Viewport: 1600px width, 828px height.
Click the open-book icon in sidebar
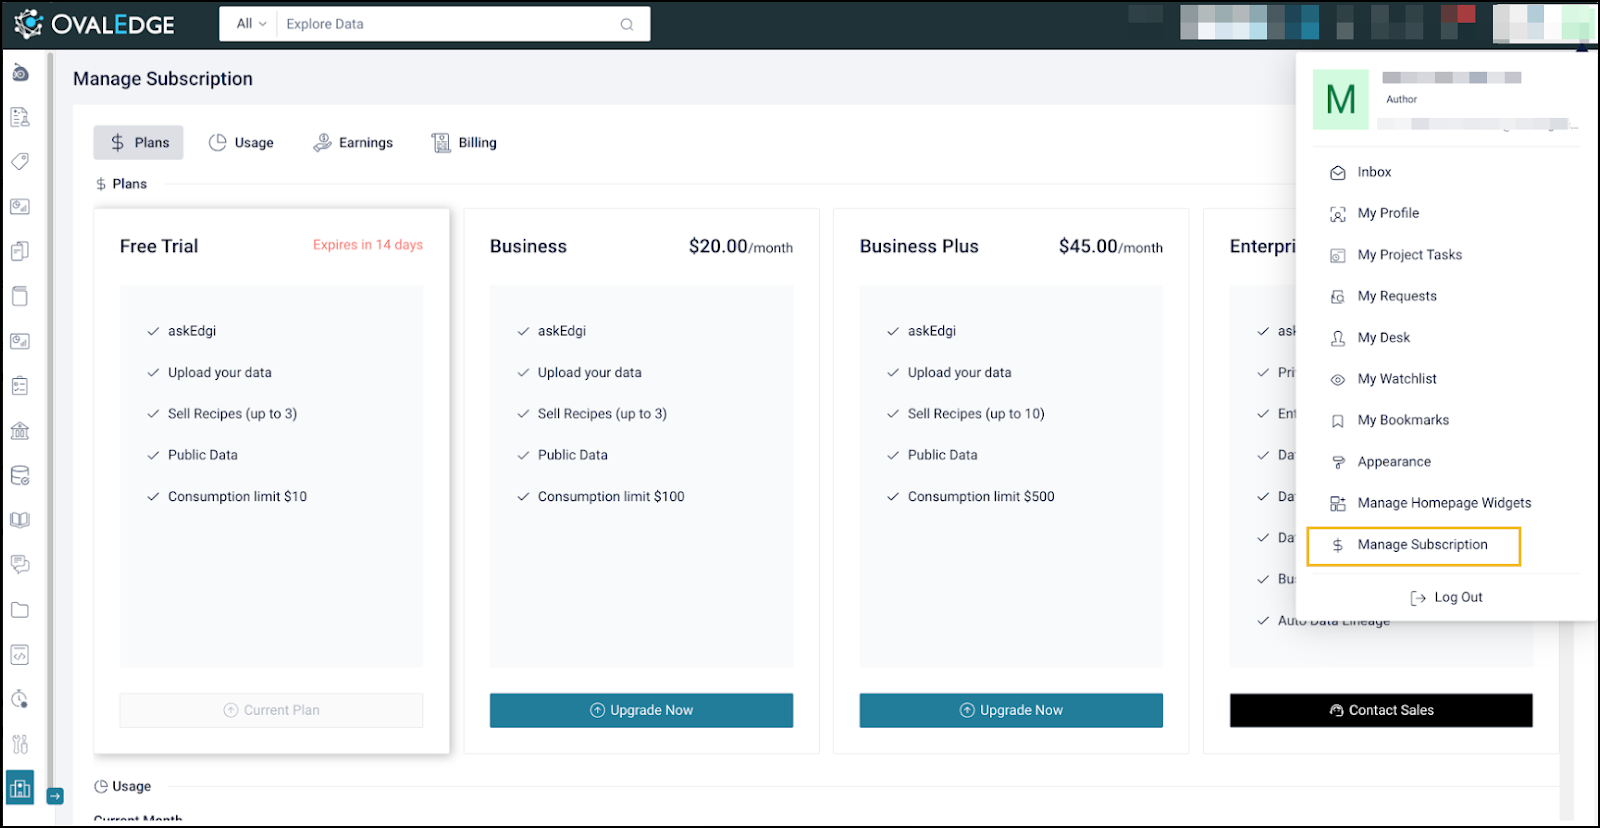tap(20, 520)
